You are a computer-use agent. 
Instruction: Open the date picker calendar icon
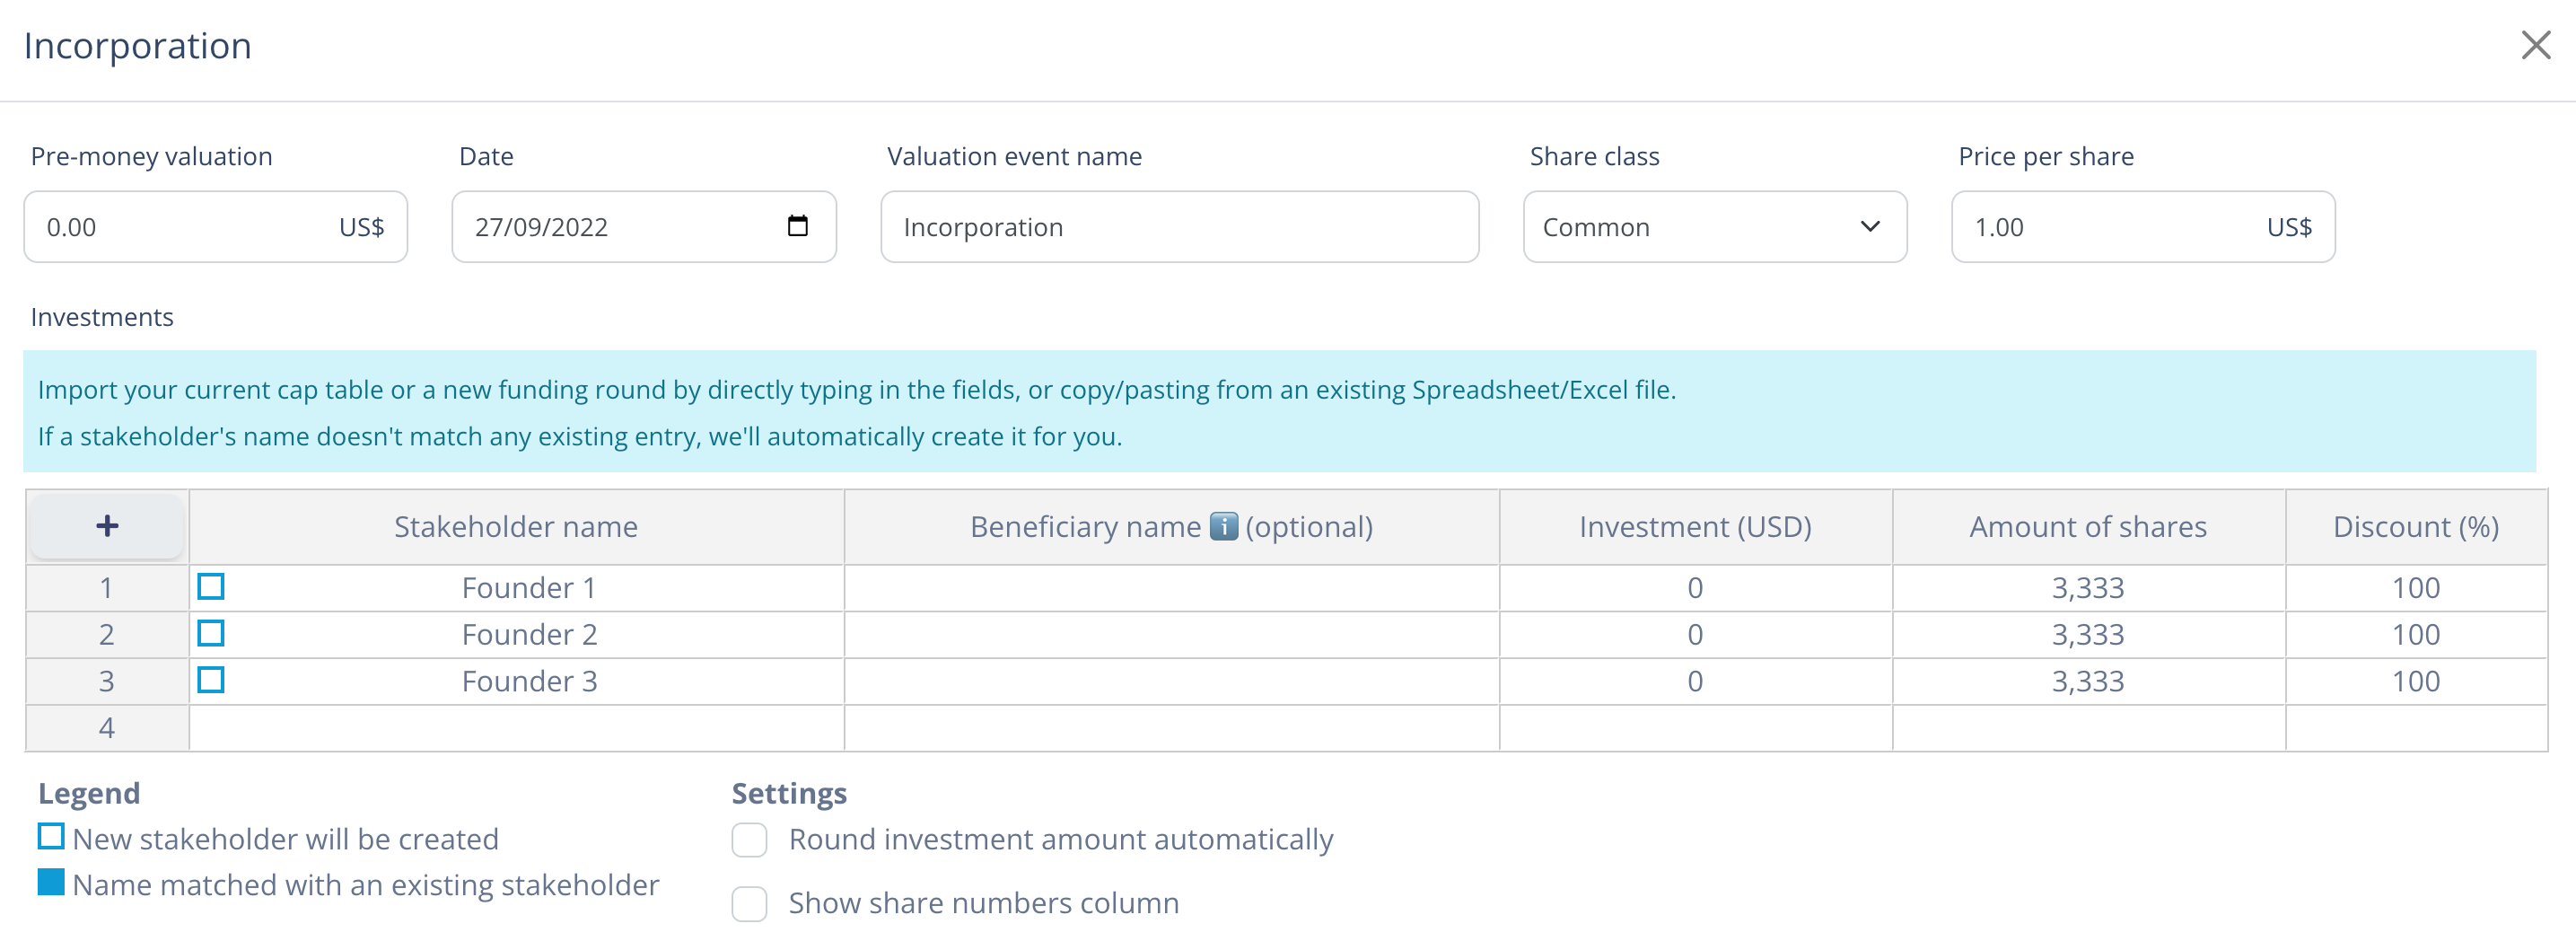tap(797, 226)
